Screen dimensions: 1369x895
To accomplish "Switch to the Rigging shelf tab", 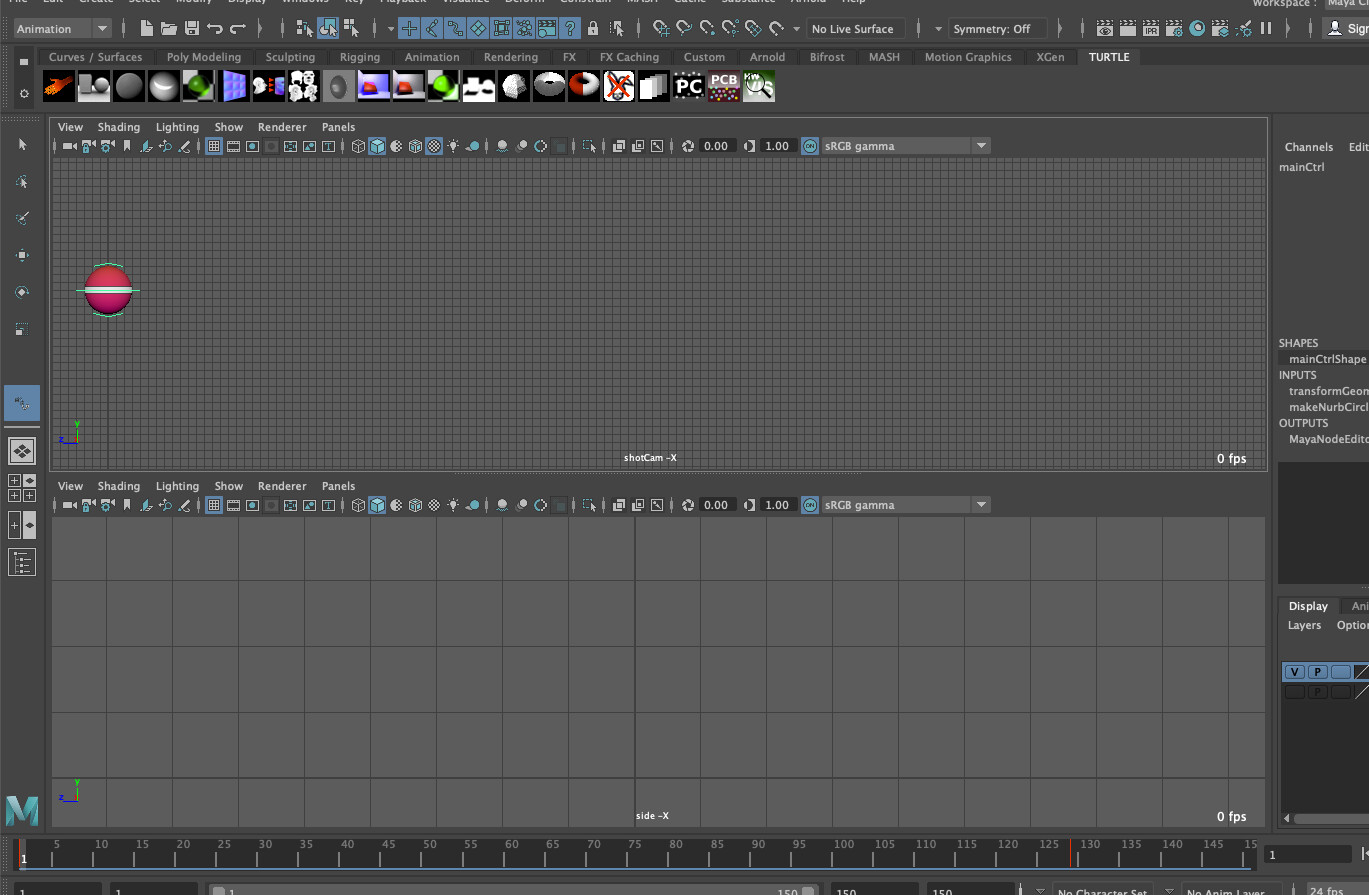I will pyautogui.click(x=359, y=57).
